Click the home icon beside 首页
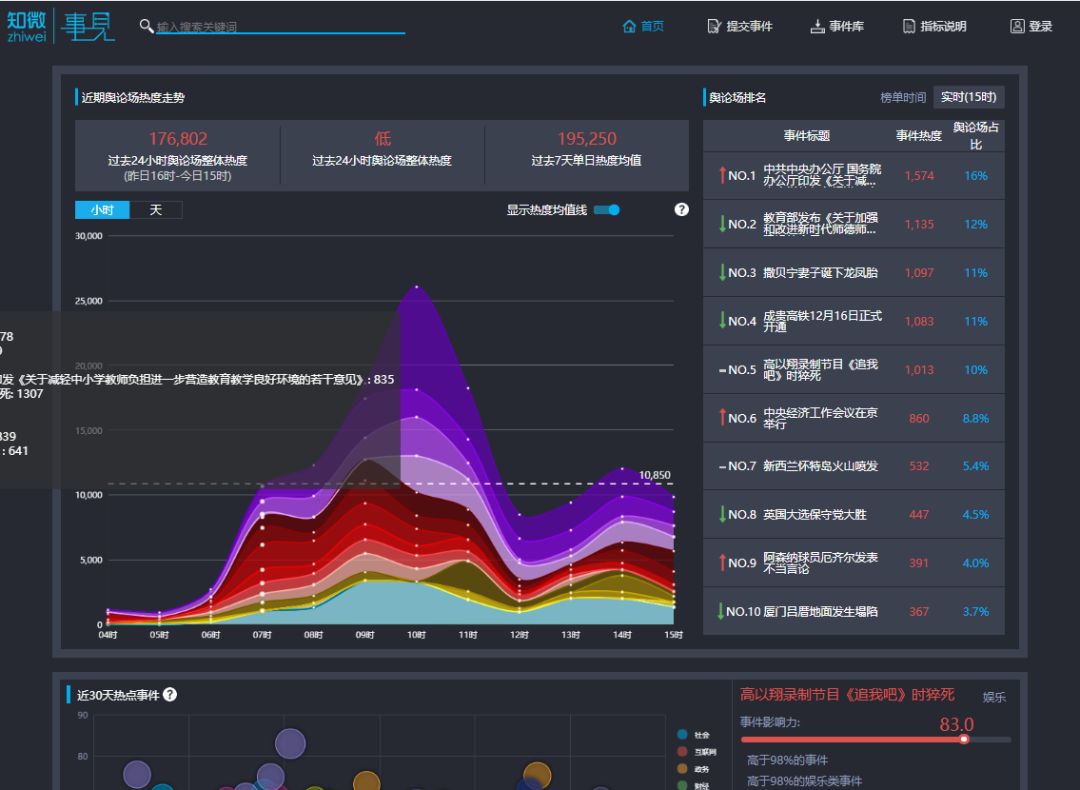Screen dimensions: 1080x790 click(x=630, y=26)
